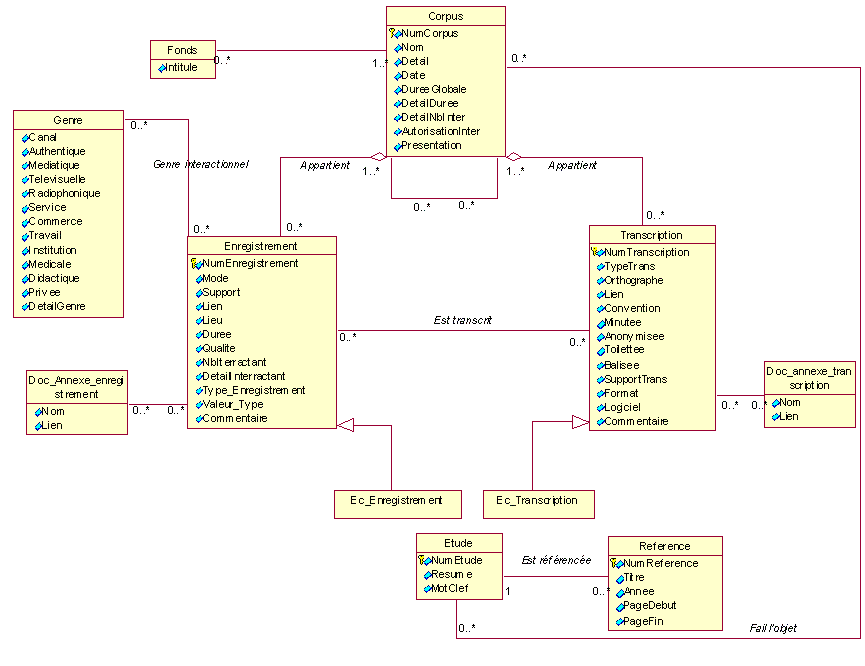865x666 pixels.
Task: Click the Est transcrit association label
Action: (462, 321)
